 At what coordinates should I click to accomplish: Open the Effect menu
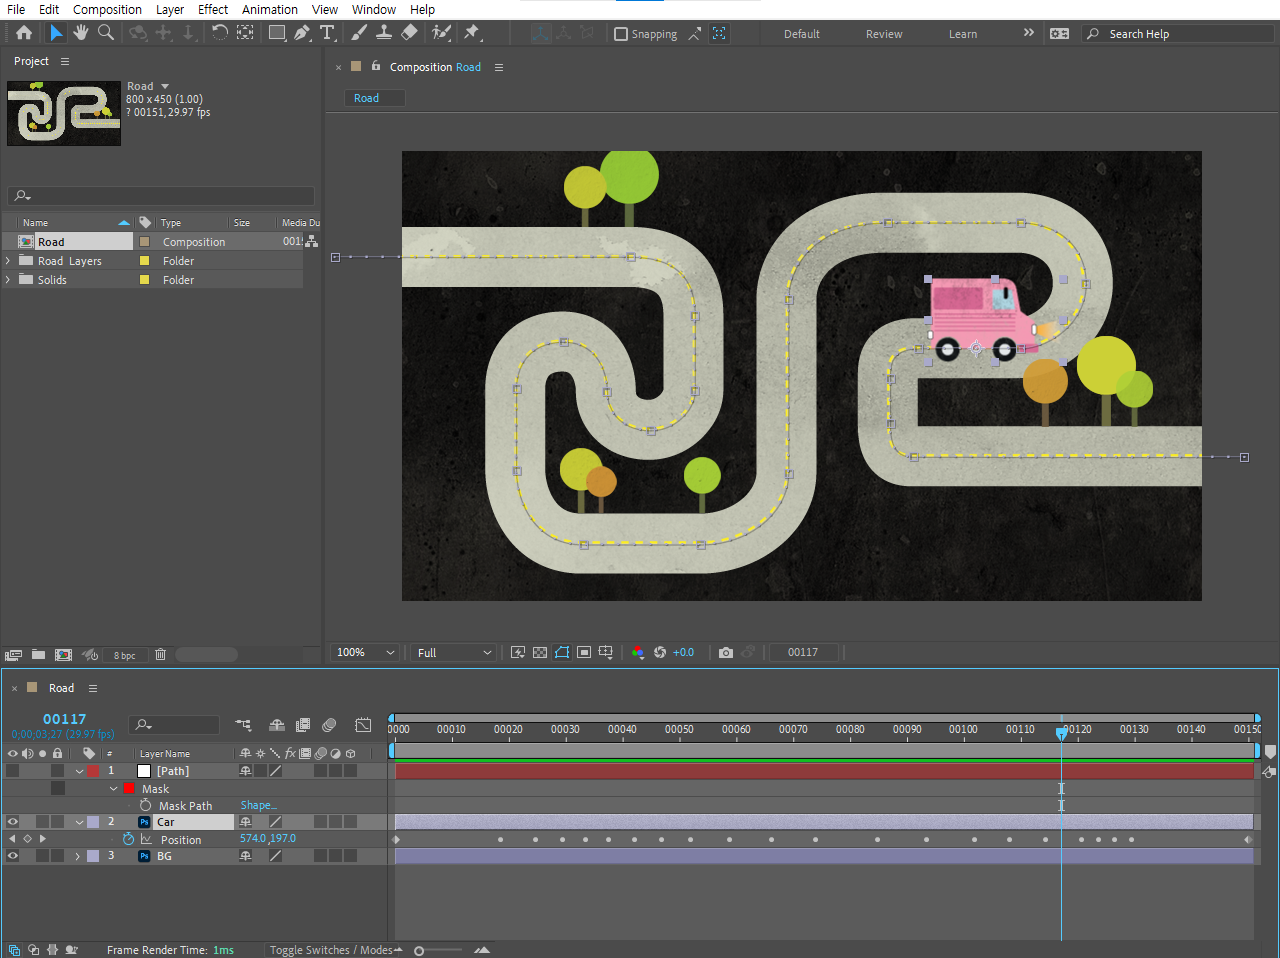tap(213, 9)
